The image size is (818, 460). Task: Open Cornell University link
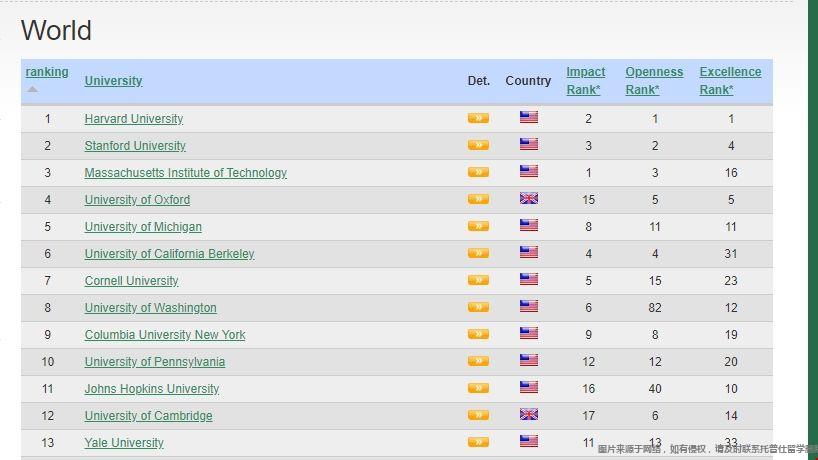[x=131, y=281]
